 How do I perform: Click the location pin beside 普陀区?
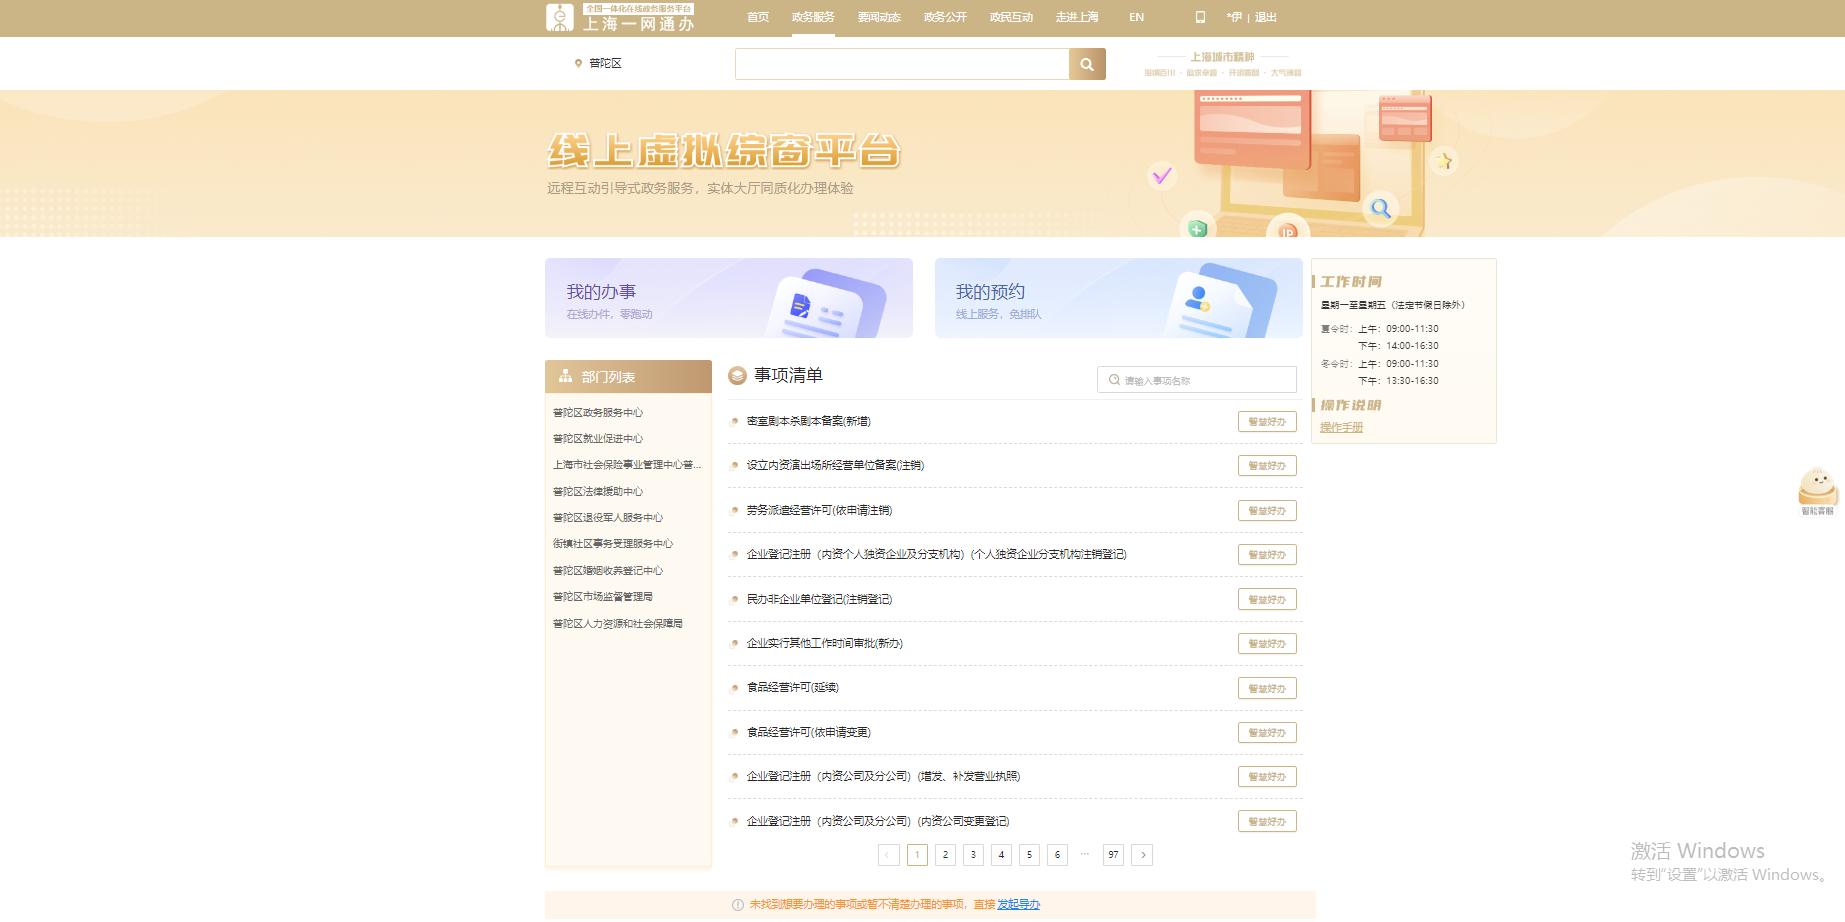[578, 63]
